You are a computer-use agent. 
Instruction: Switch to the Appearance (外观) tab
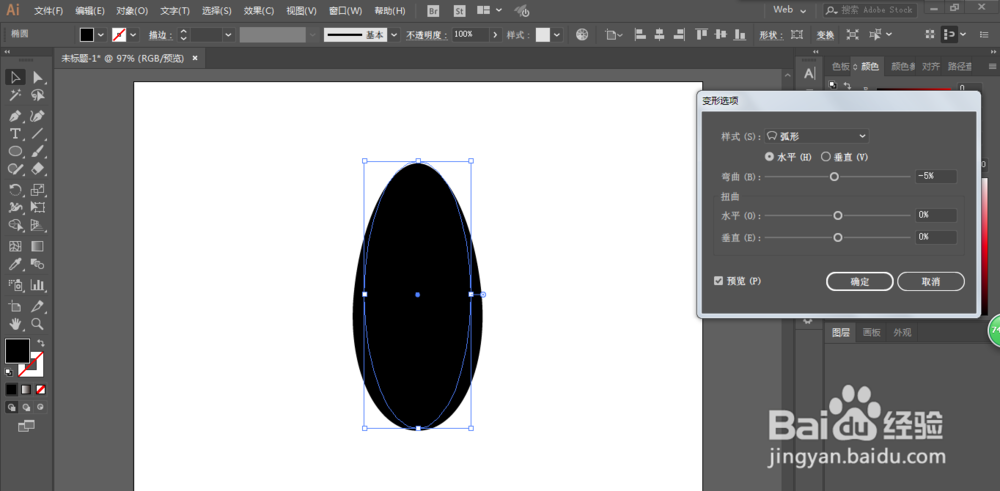(x=902, y=332)
